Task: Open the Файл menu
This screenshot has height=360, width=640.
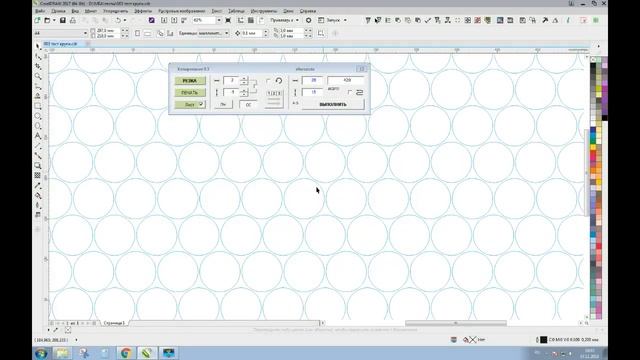Action: [40, 11]
